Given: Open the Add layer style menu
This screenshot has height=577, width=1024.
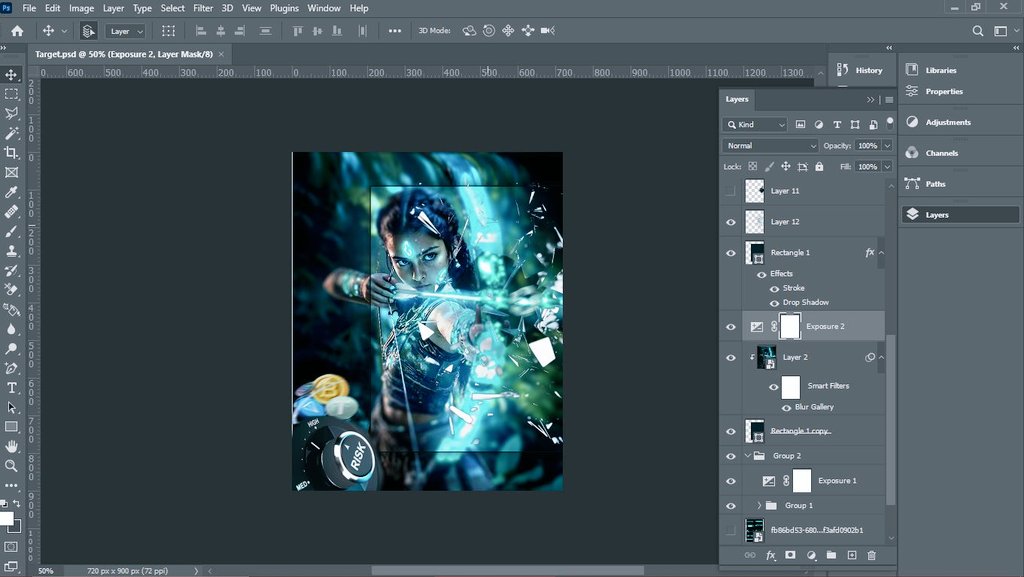Looking at the screenshot, I should [770, 555].
